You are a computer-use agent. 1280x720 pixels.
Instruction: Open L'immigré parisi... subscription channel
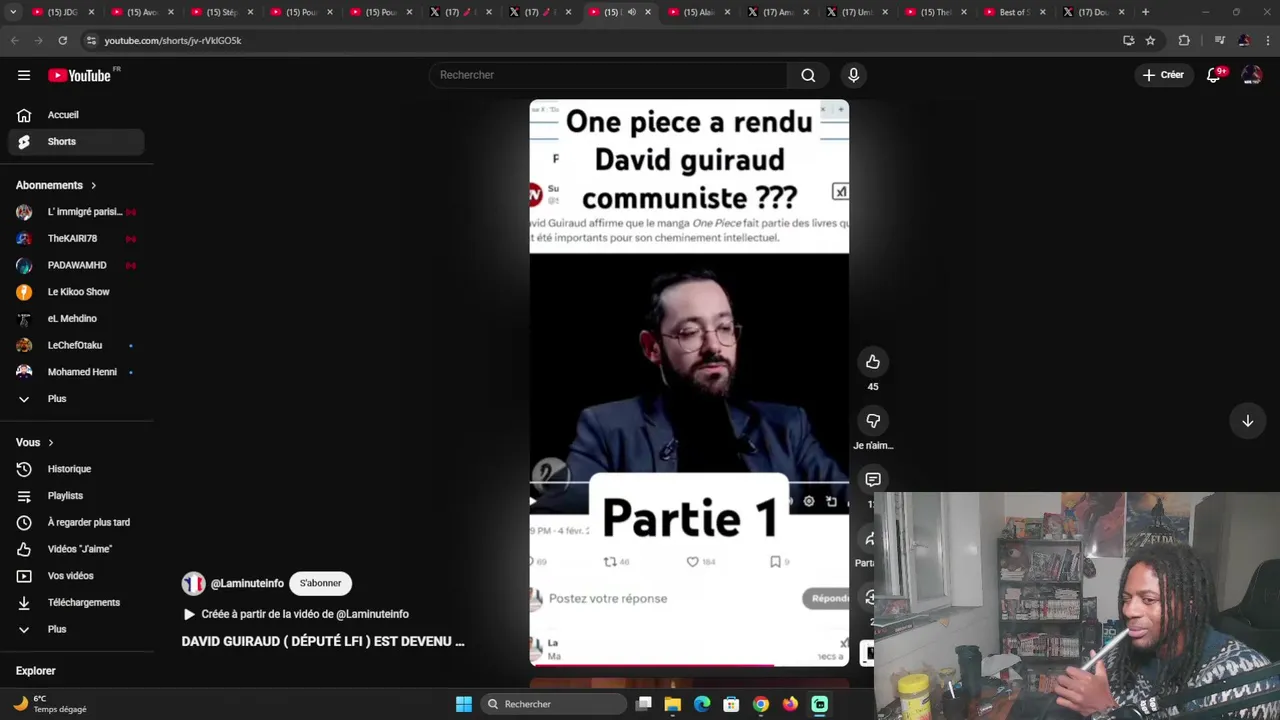pyautogui.click(x=77, y=212)
